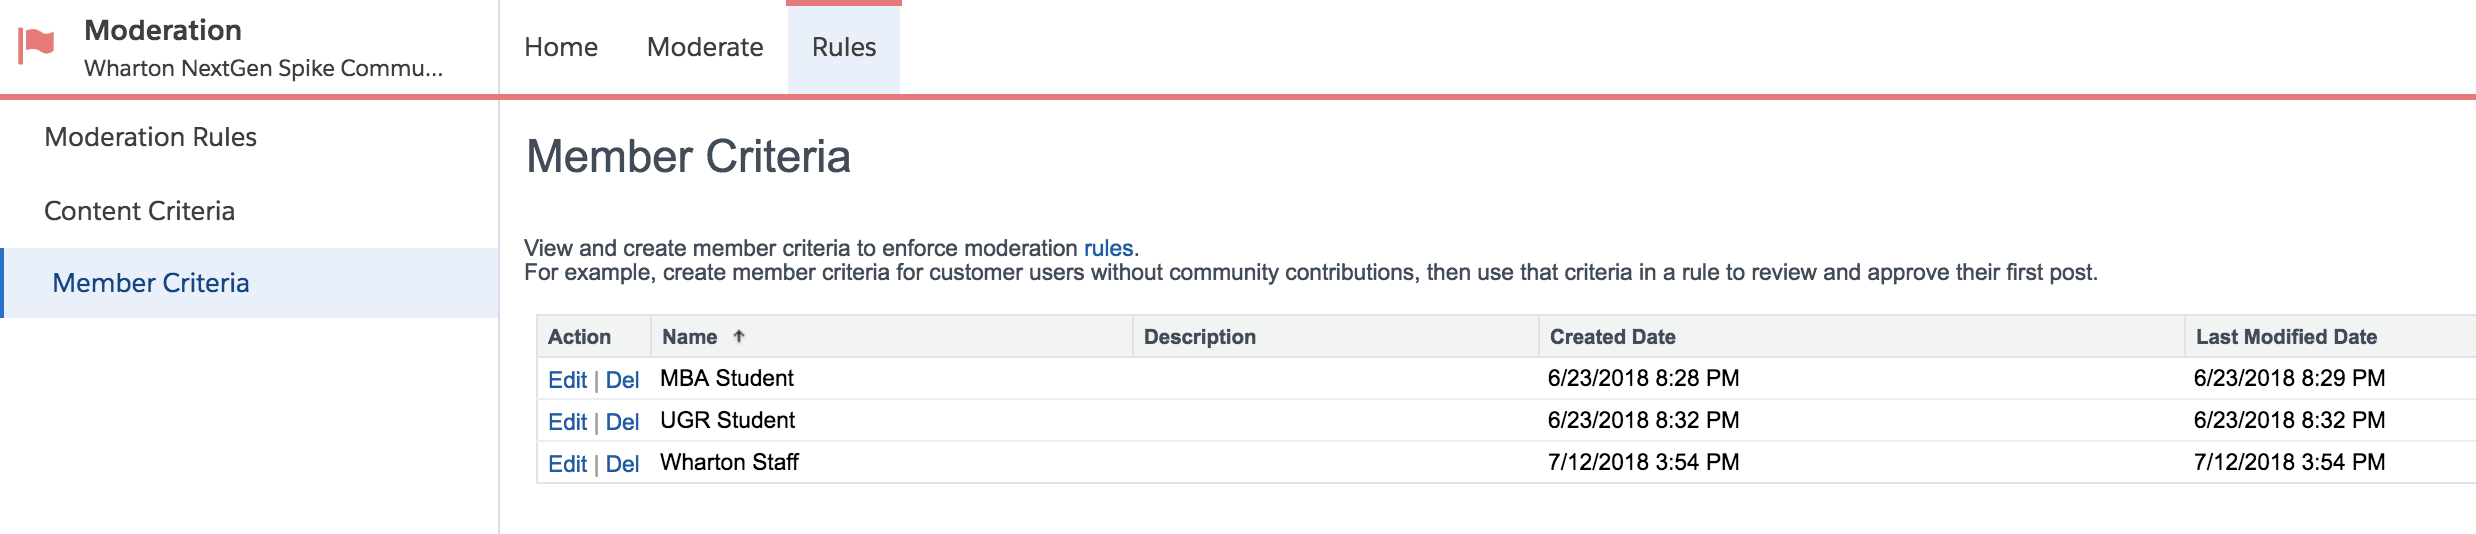Switch to the Moderate tab
Screen dimensions: 2476x534
pos(705,47)
